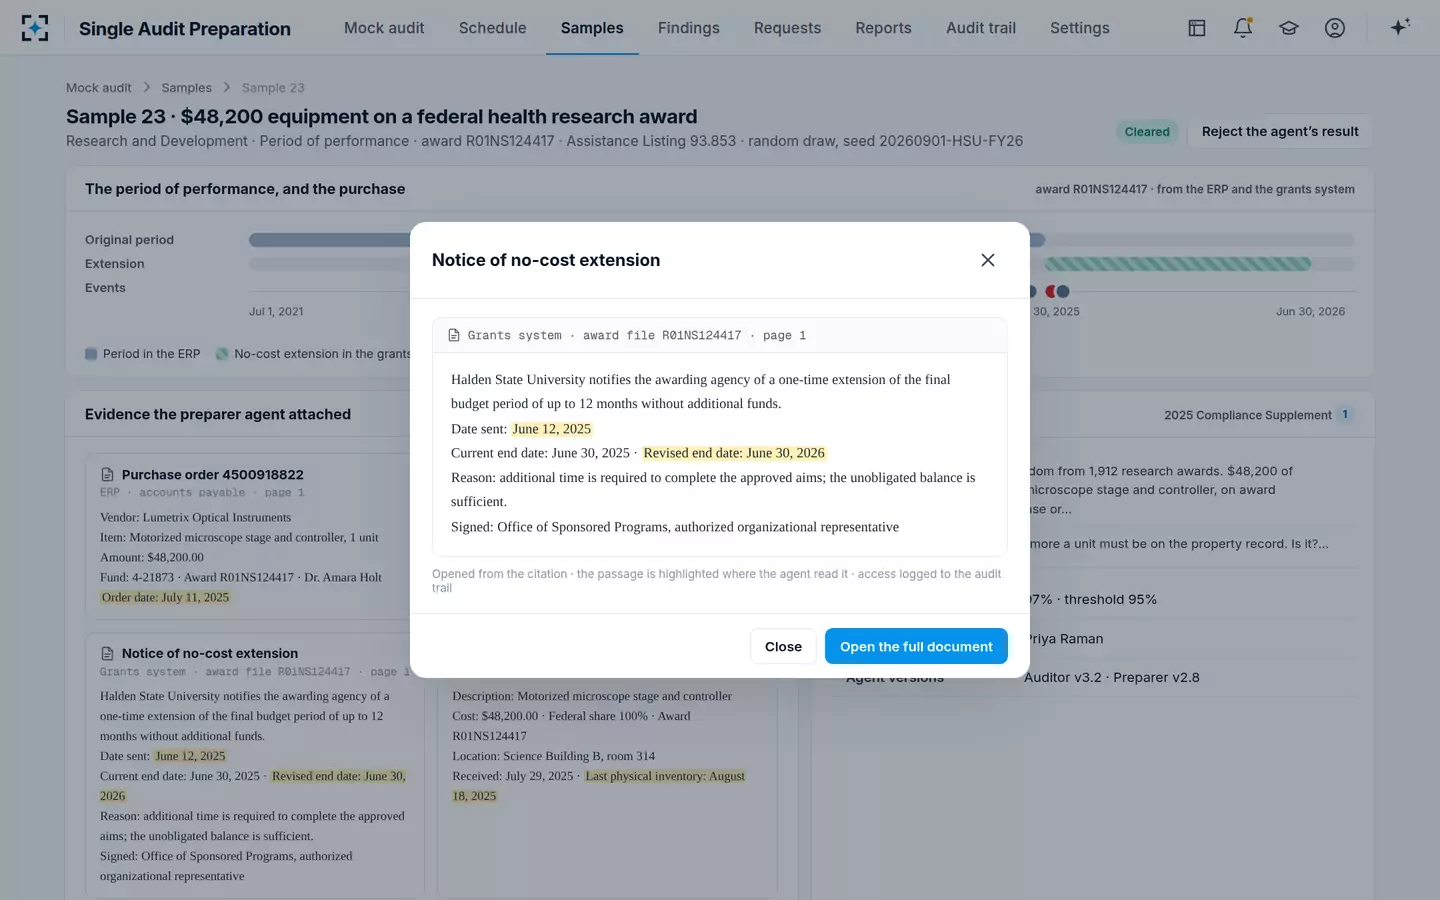The image size is (1440, 900).
Task: Click the Mock audit breadcrumb link
Action: (98, 88)
